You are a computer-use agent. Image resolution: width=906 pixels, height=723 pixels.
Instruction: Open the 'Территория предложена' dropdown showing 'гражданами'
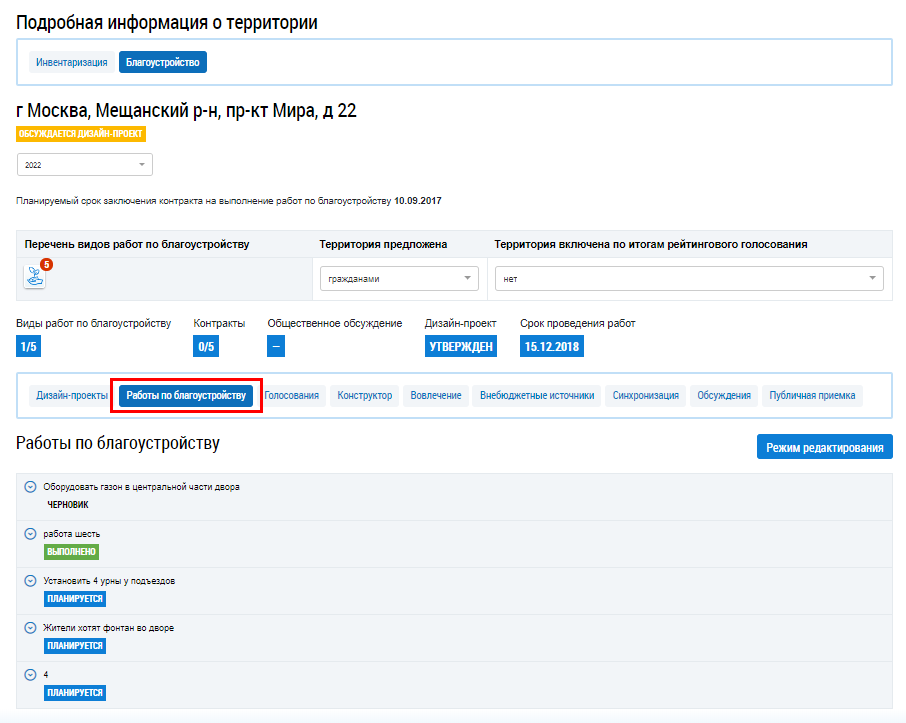(x=399, y=280)
